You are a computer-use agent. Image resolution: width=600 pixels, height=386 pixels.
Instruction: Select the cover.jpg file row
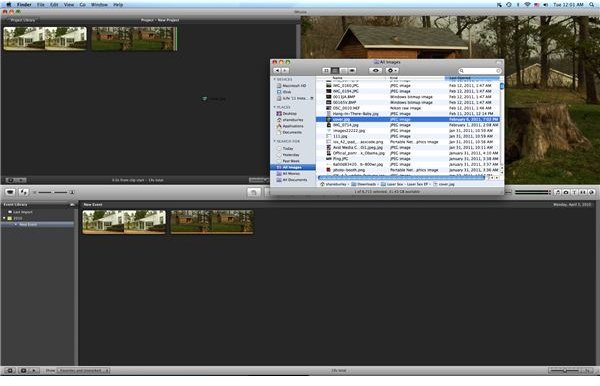coord(408,119)
